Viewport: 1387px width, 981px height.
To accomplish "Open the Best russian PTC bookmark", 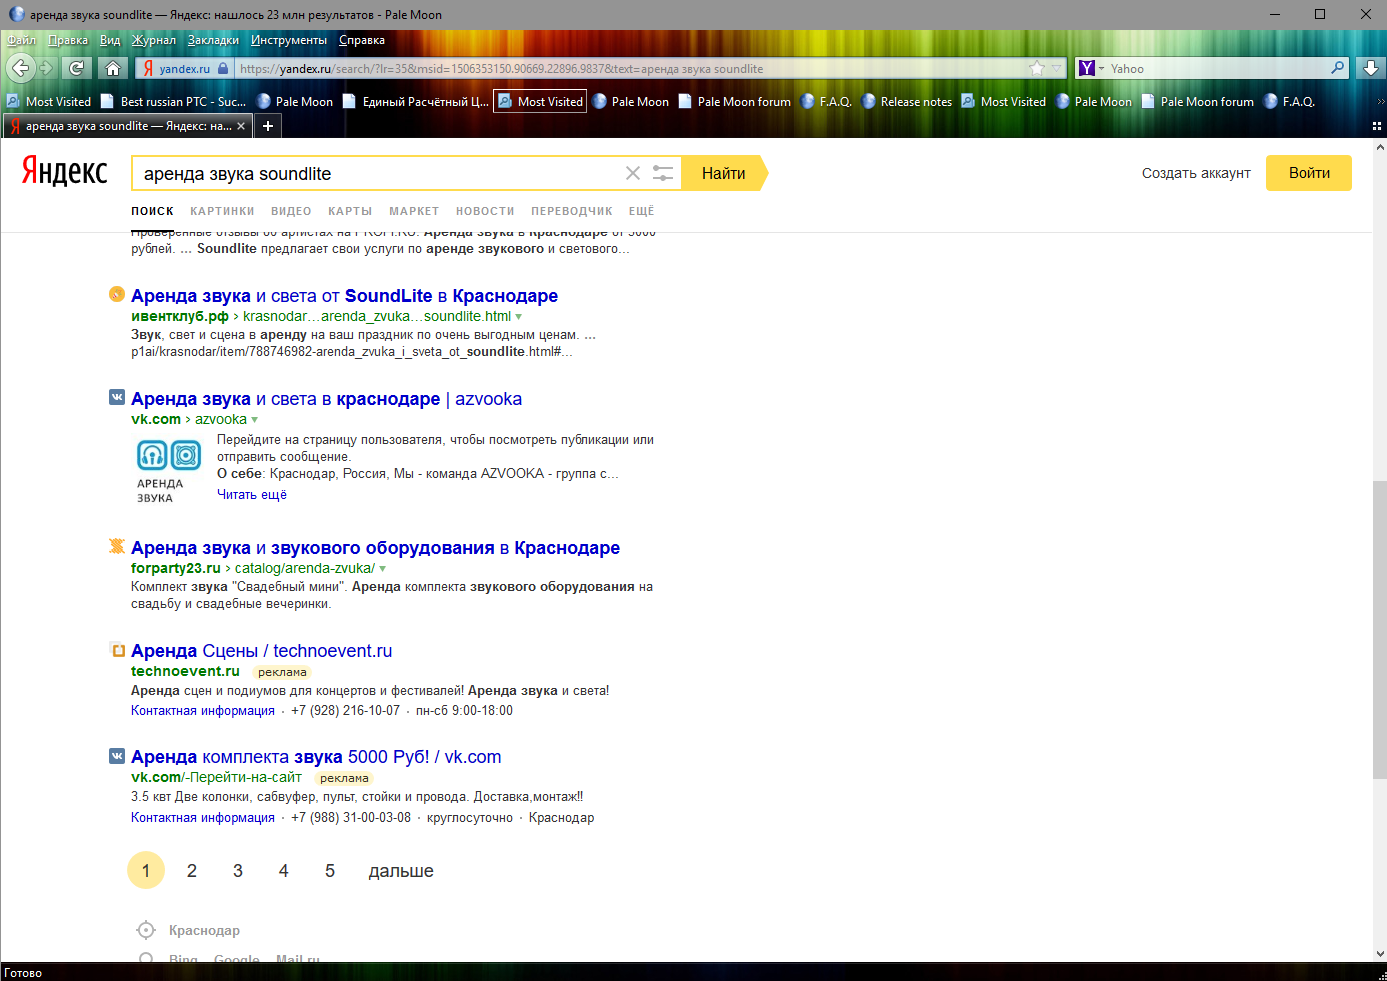I will tap(173, 101).
